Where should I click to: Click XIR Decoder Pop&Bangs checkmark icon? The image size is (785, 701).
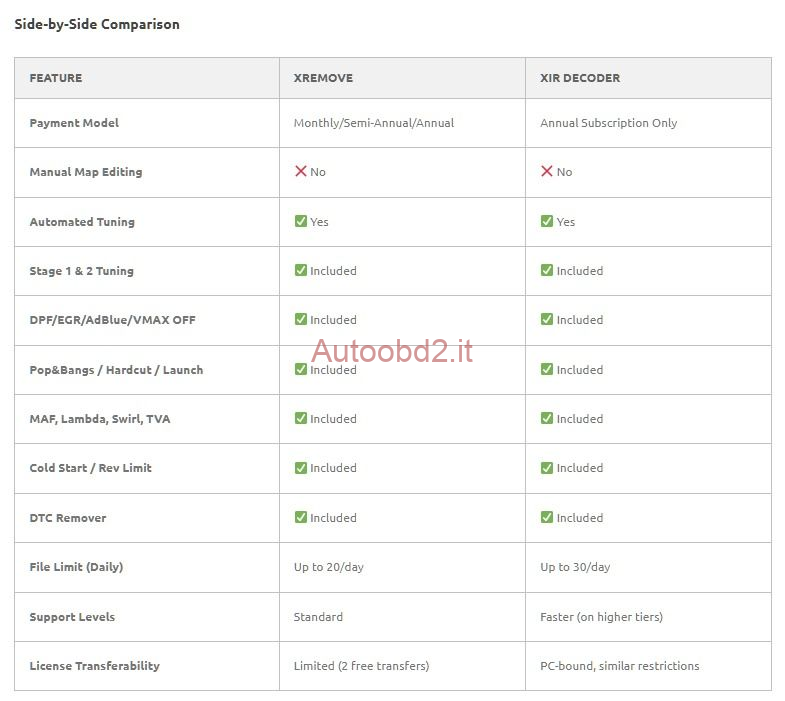(547, 369)
